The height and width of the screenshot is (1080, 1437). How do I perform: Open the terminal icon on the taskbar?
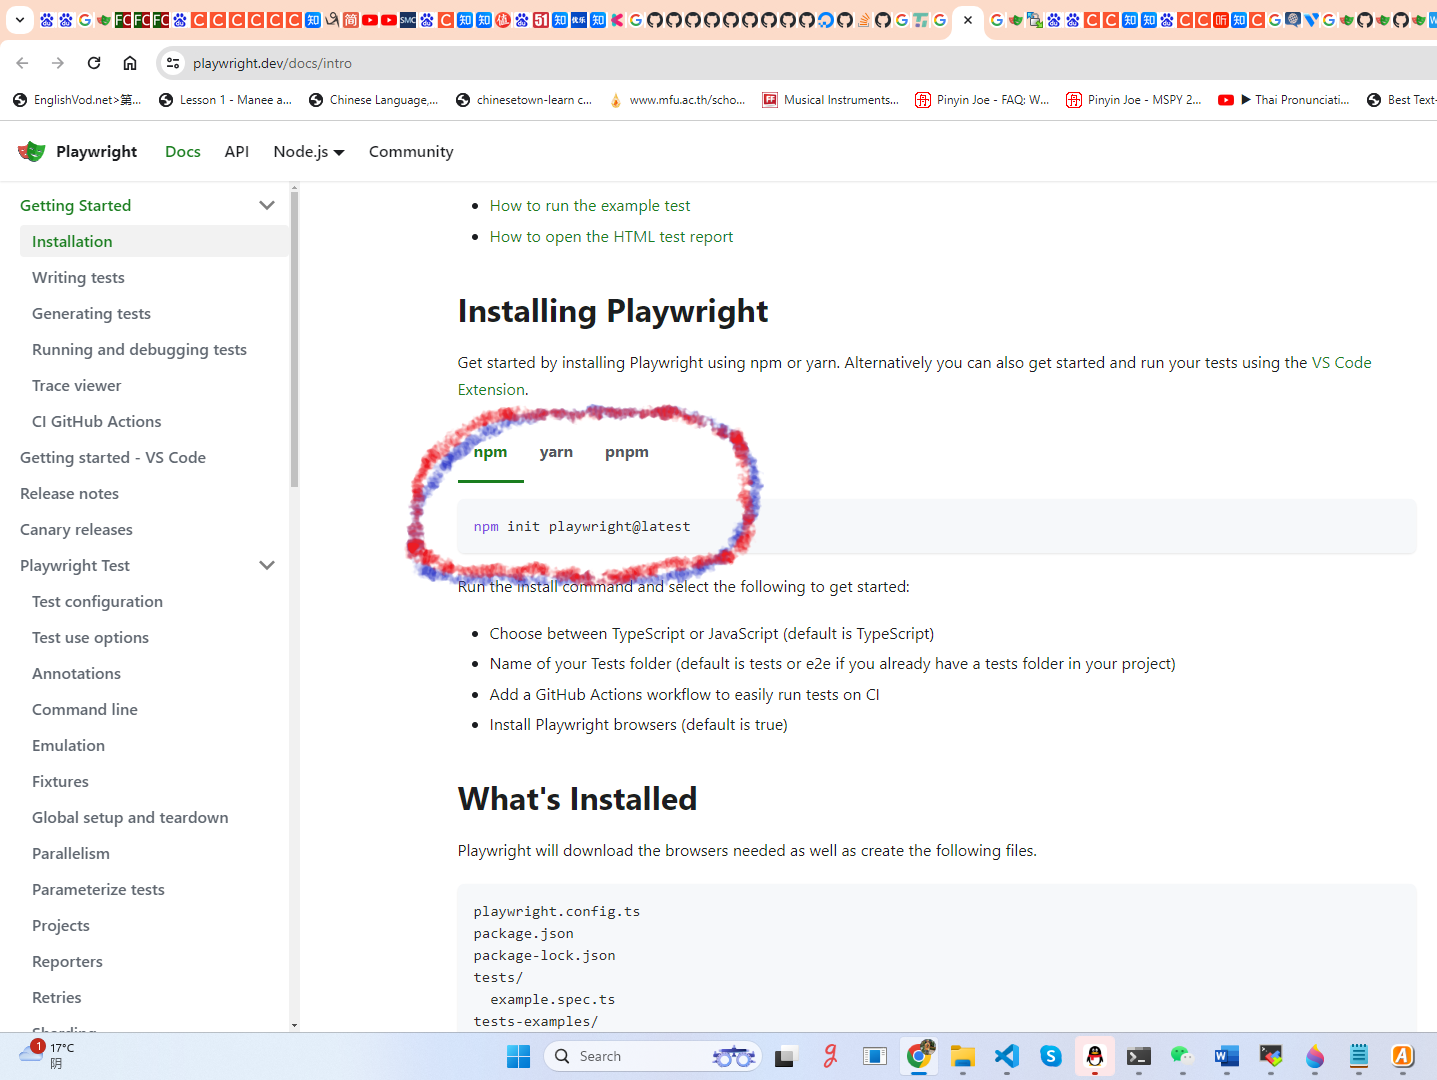(1139, 1056)
